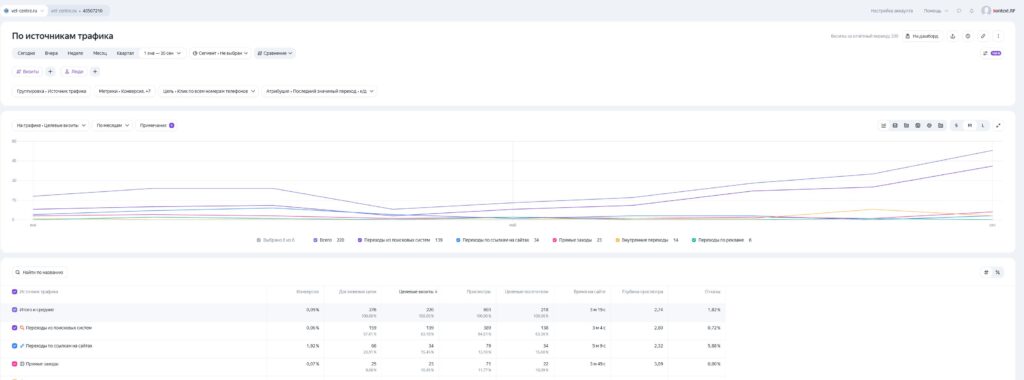This screenshot has width=1024, height=380.
Task: Select the 'Неделя' period tab
Action: (x=75, y=54)
